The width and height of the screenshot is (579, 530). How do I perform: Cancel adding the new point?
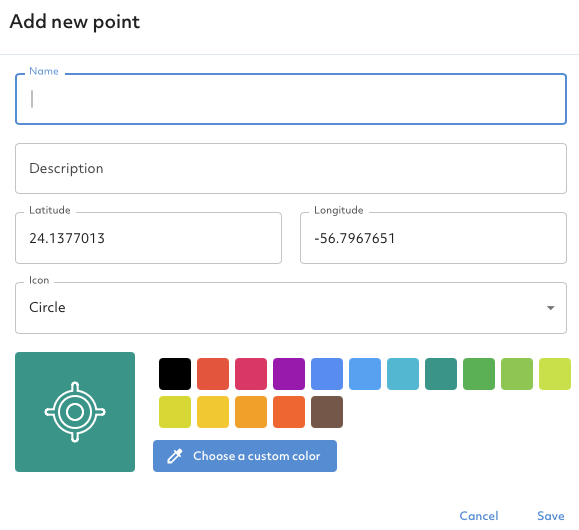tap(479, 516)
